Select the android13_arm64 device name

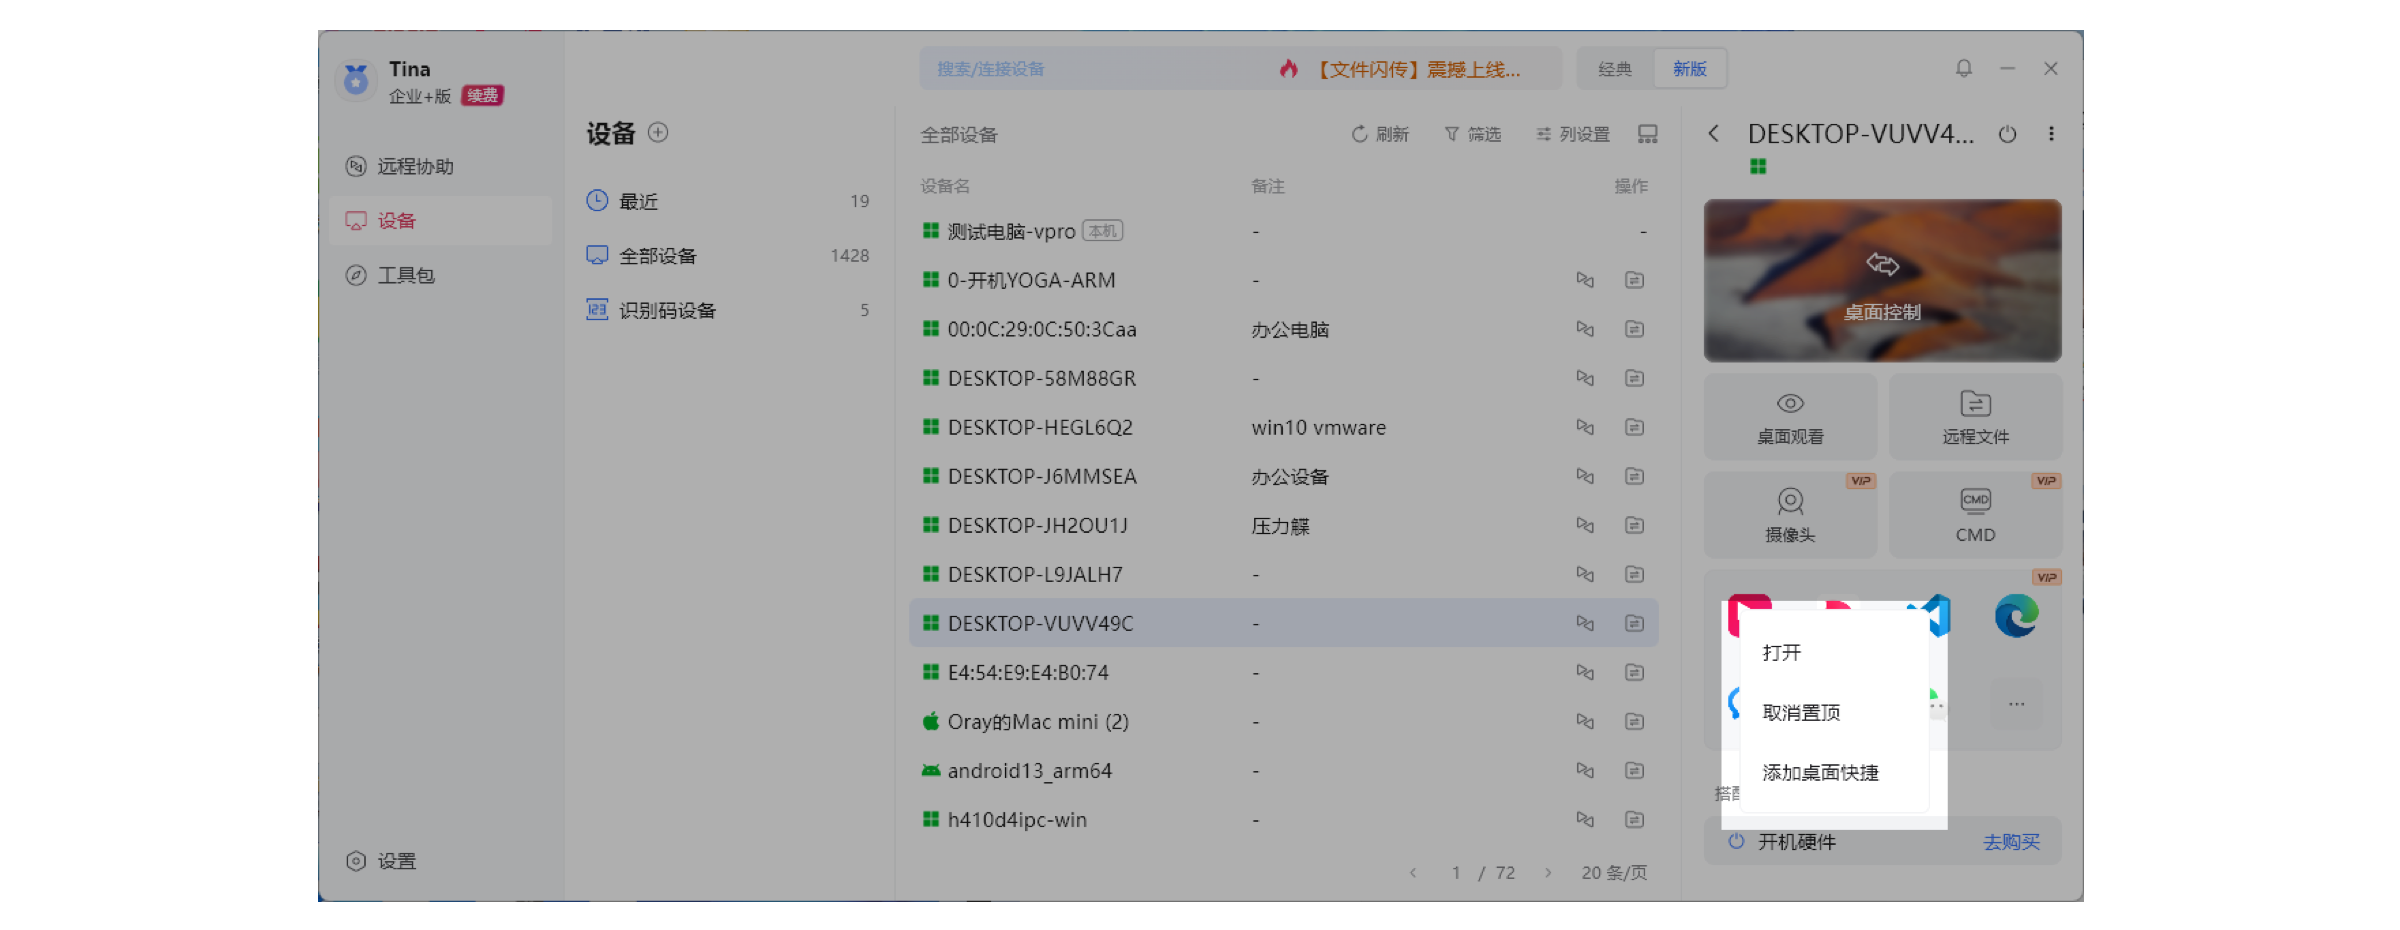point(1029,771)
